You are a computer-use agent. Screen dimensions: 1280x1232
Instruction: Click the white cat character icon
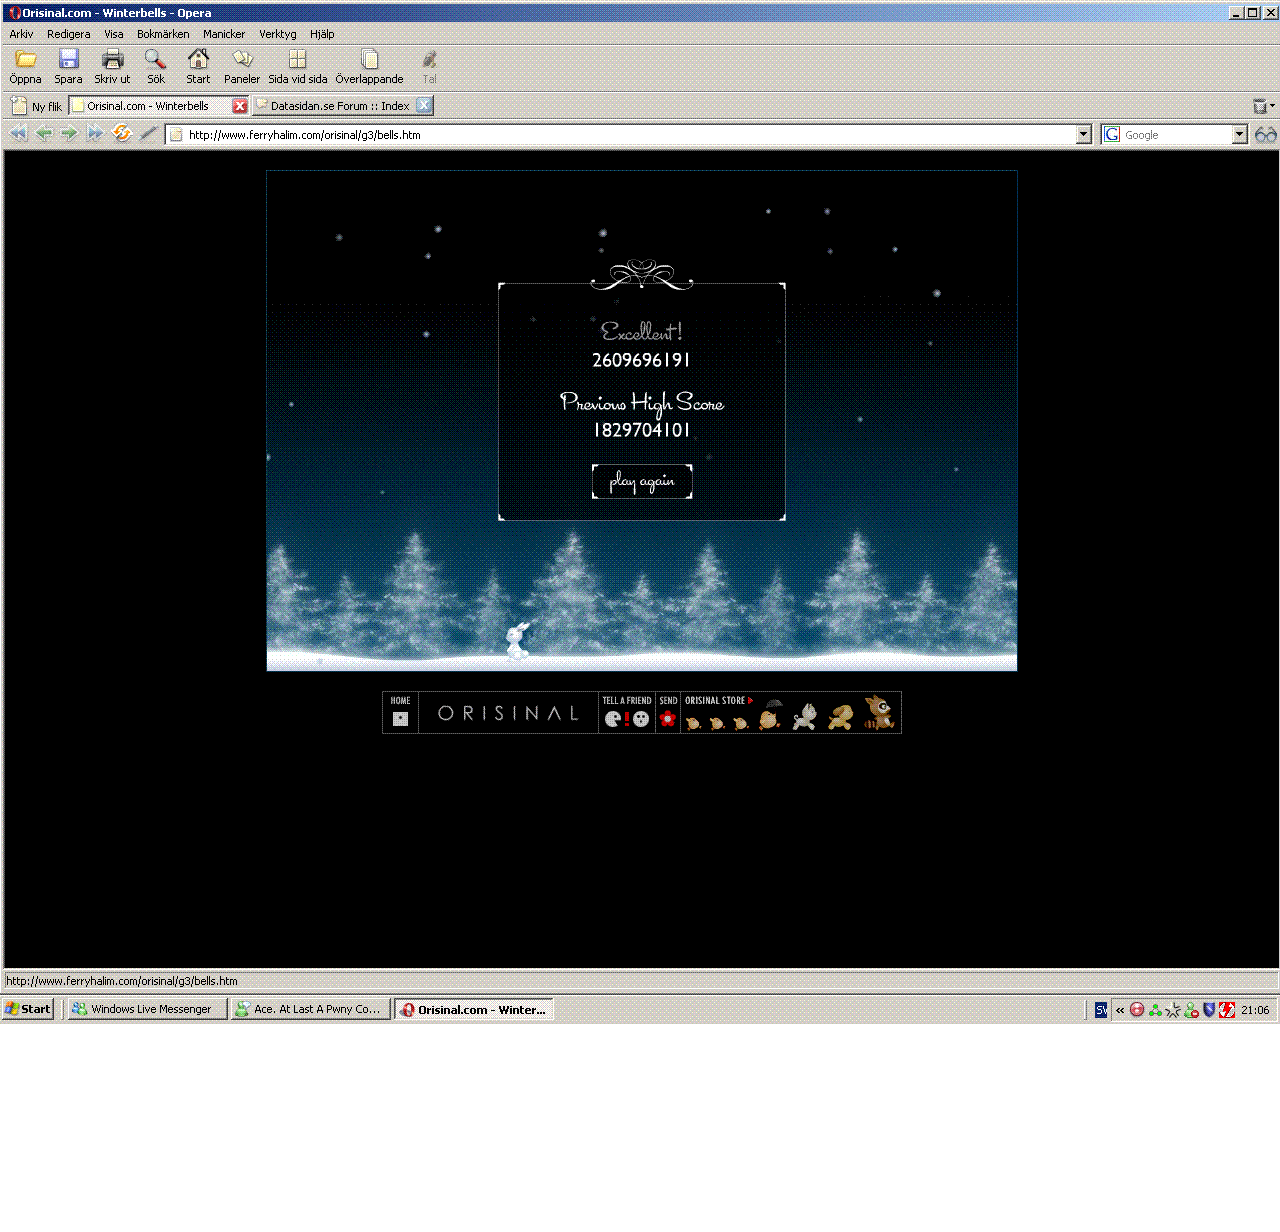click(x=805, y=716)
